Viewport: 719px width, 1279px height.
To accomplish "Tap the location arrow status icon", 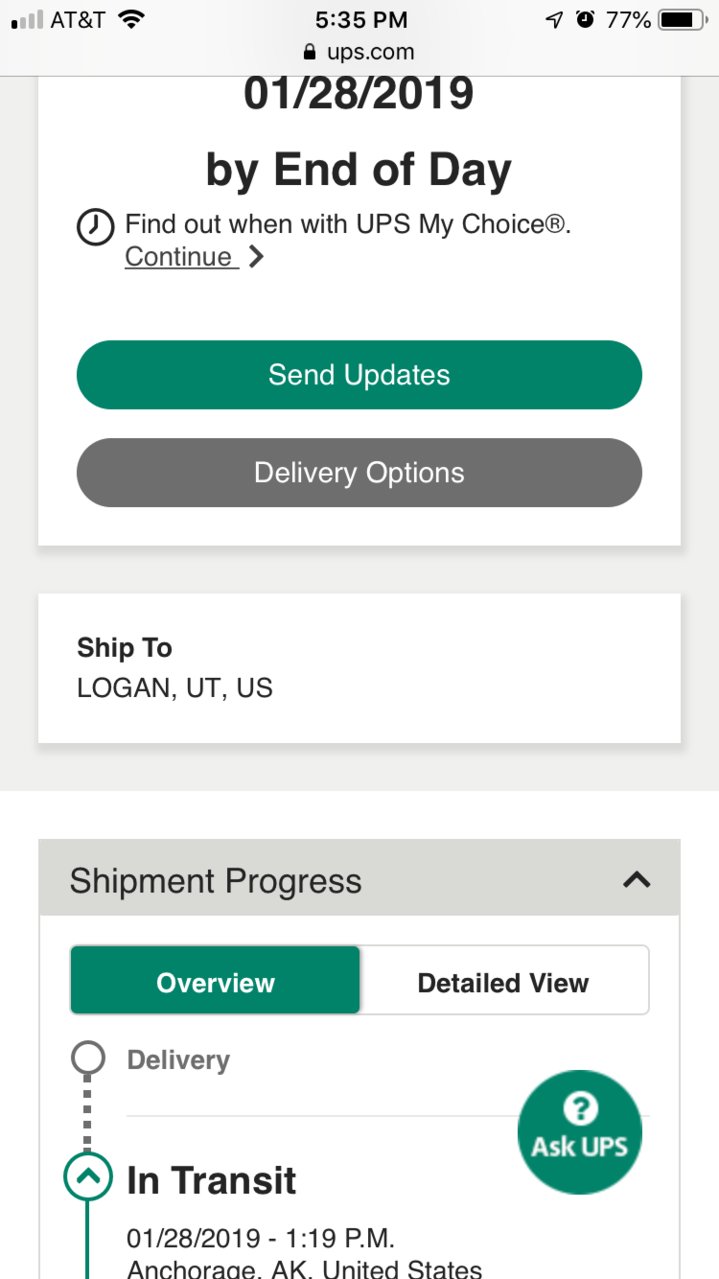I will tap(554, 20).
